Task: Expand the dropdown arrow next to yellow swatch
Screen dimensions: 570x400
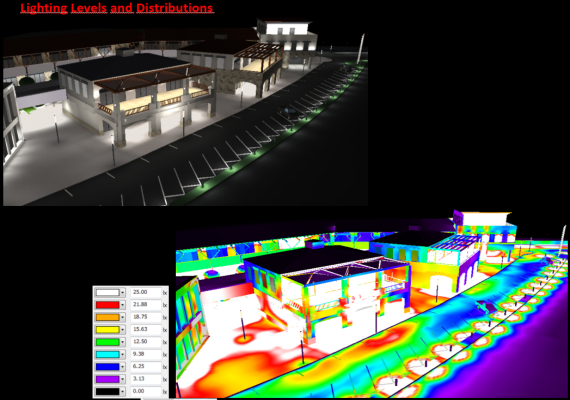Action: [123, 329]
